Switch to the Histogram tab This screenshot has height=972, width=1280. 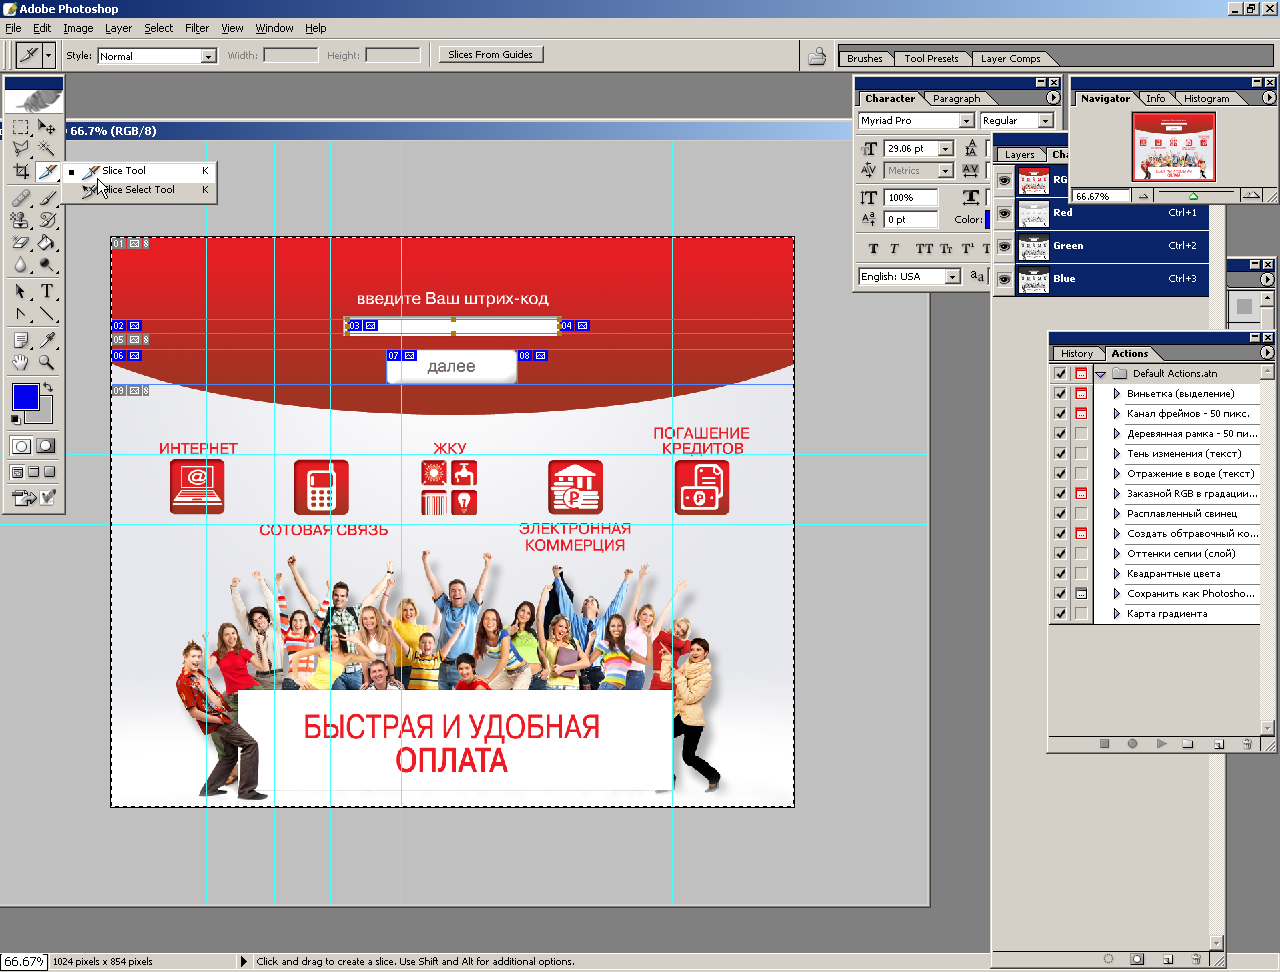[1207, 99]
